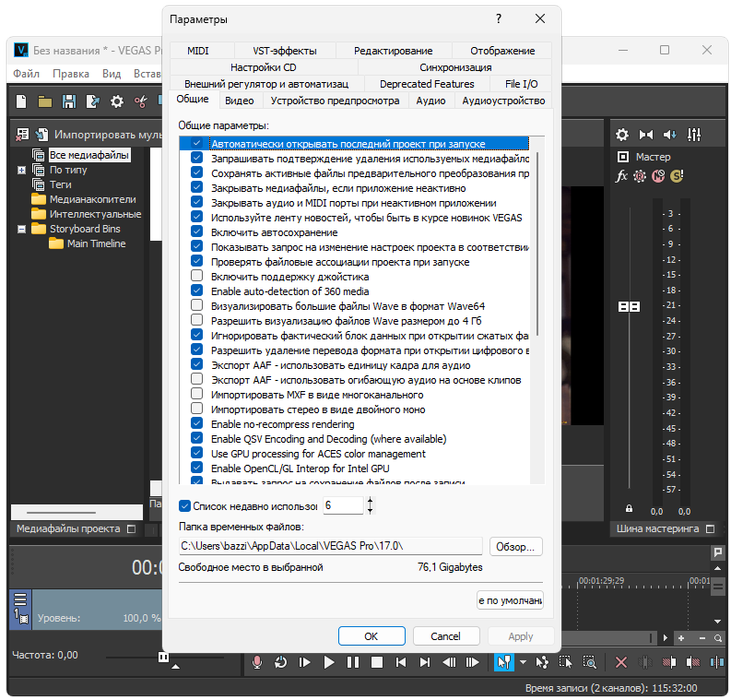Open the project properties gear icon

coord(116,101)
